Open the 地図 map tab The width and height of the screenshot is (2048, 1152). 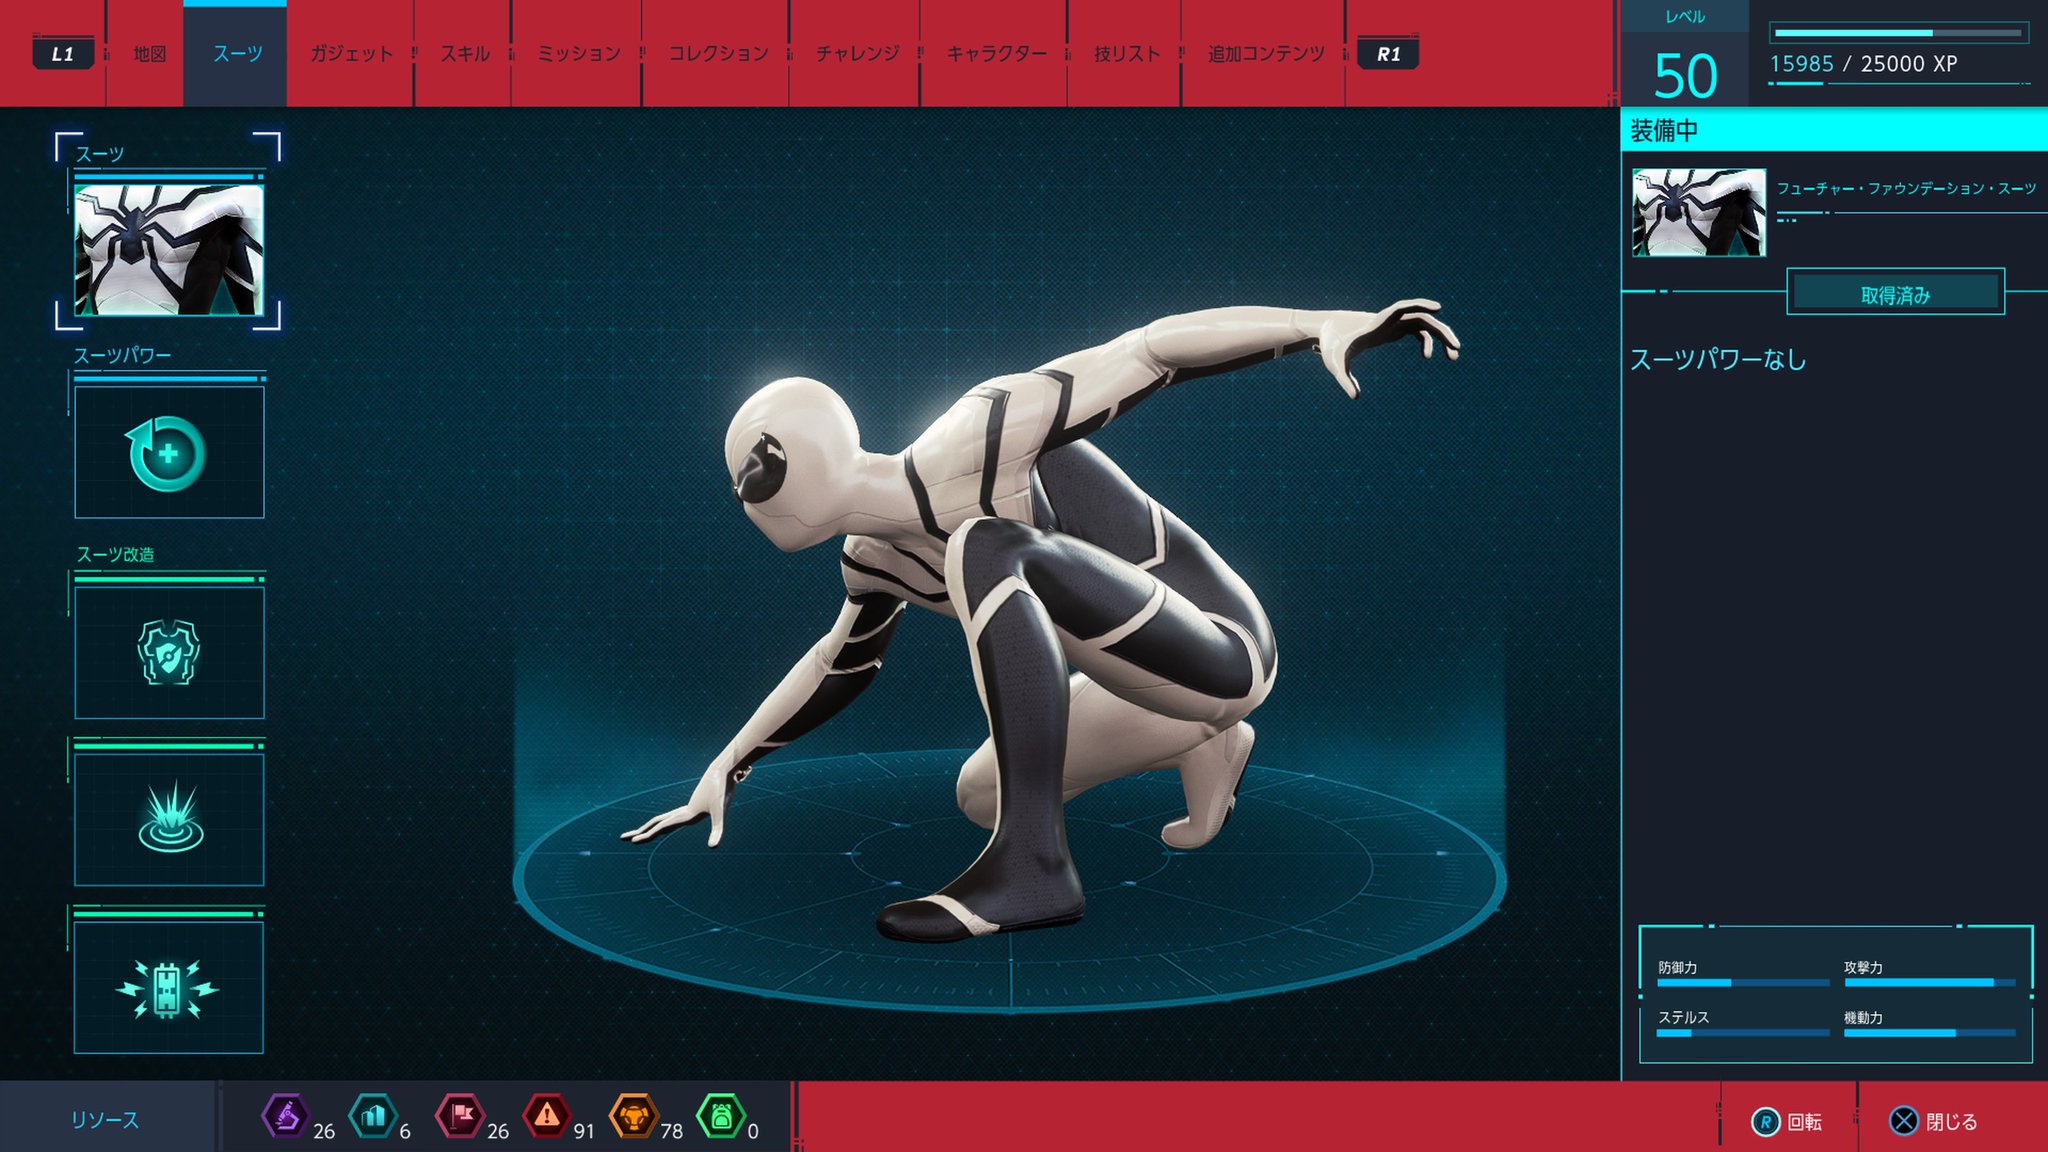[x=150, y=54]
